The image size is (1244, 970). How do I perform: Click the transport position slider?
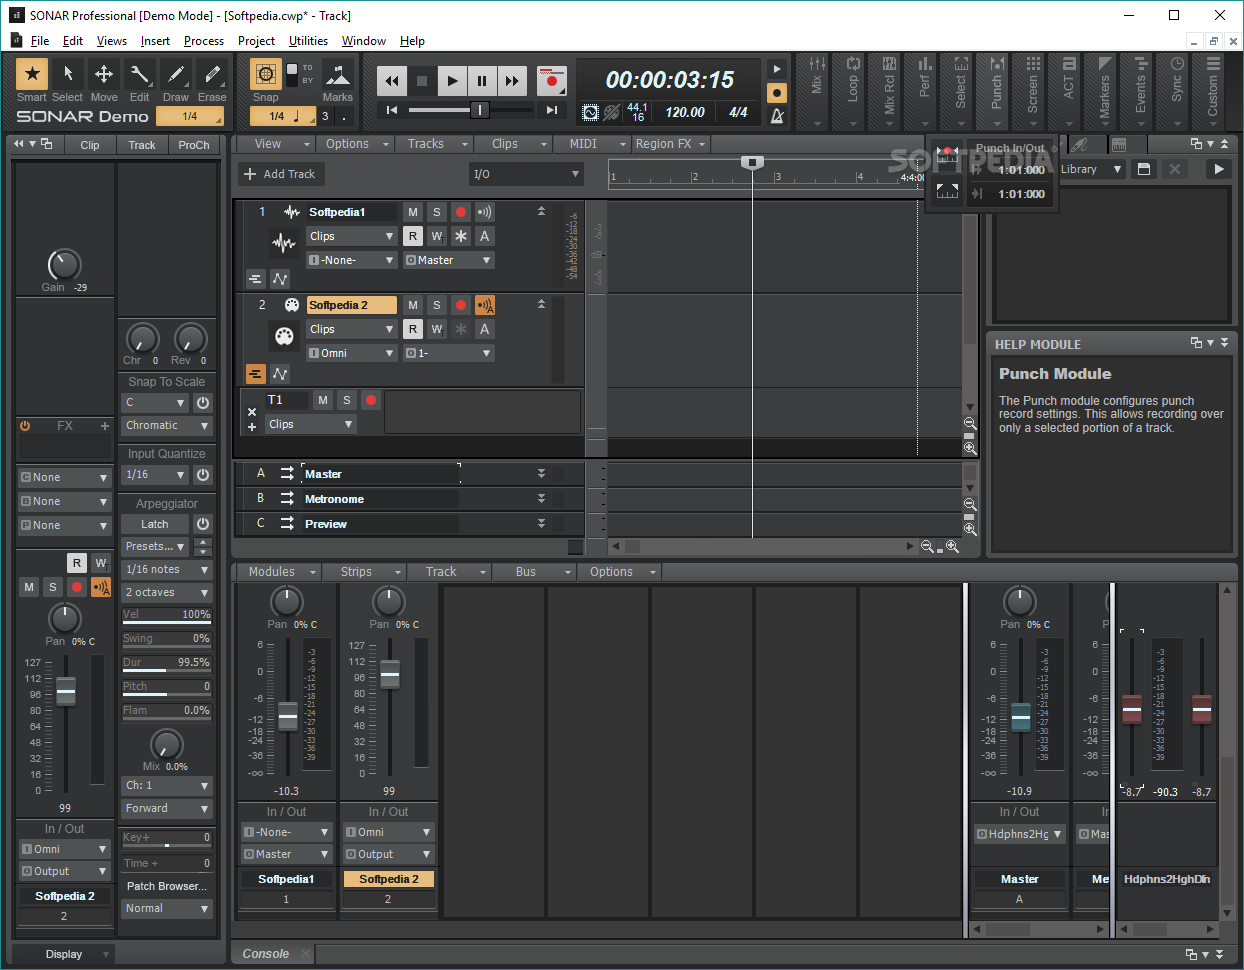tap(480, 110)
